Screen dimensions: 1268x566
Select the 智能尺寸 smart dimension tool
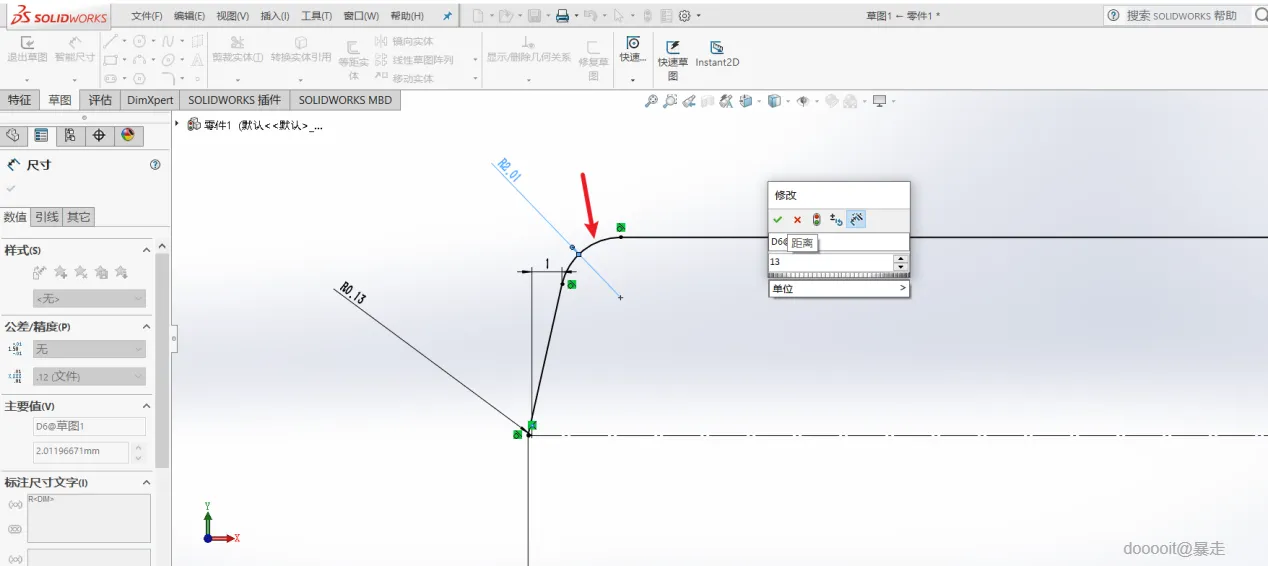[75, 49]
